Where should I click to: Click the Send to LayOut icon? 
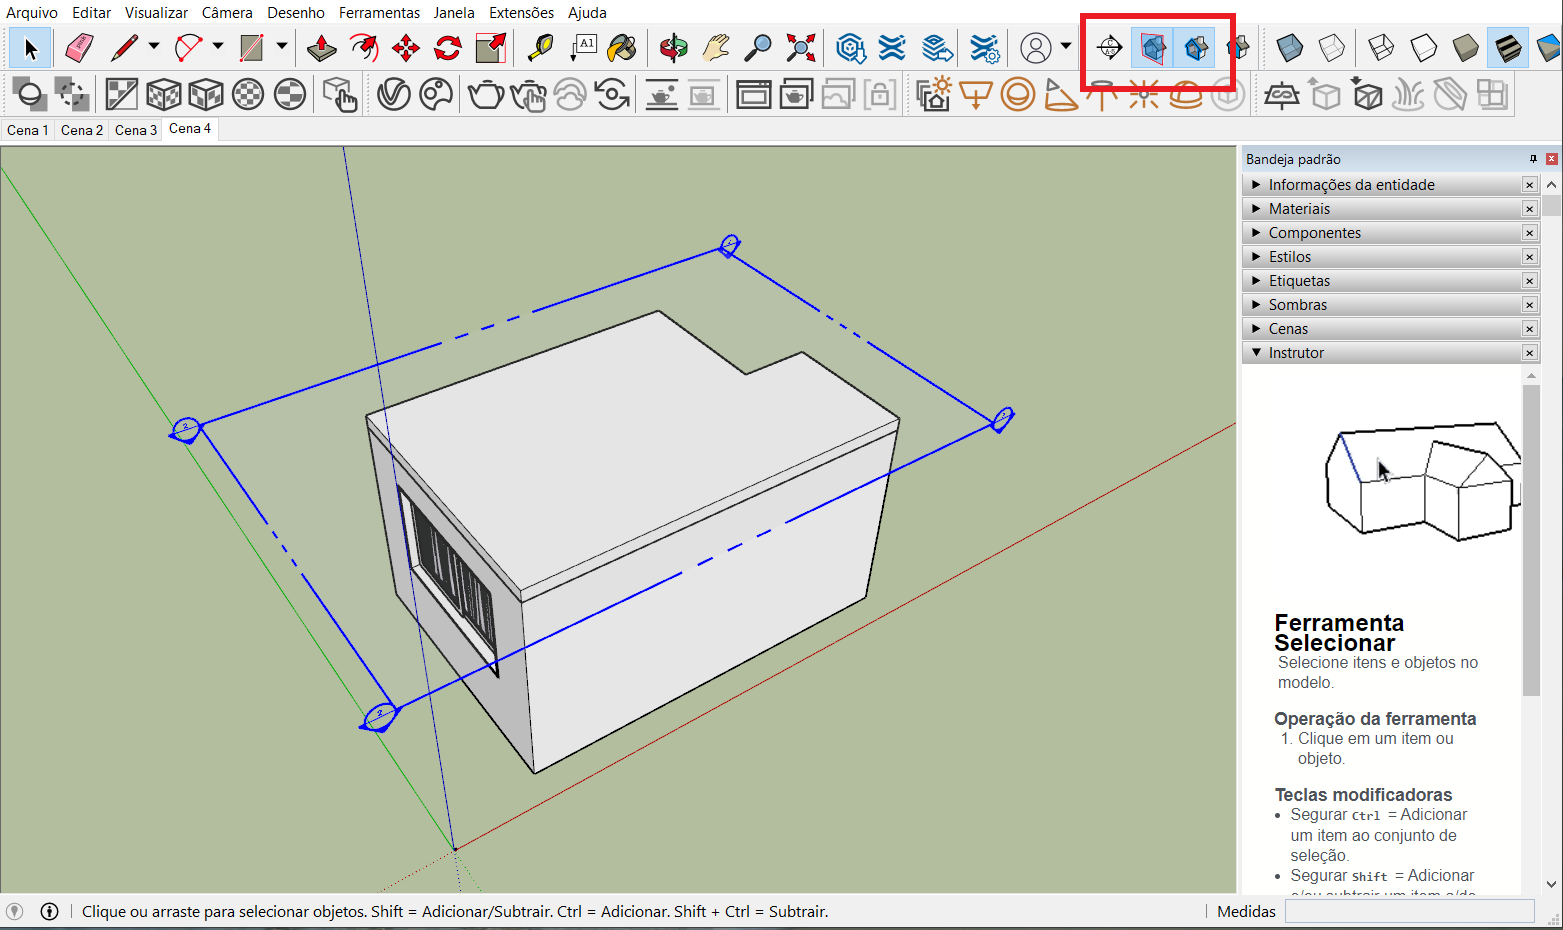tap(936, 48)
